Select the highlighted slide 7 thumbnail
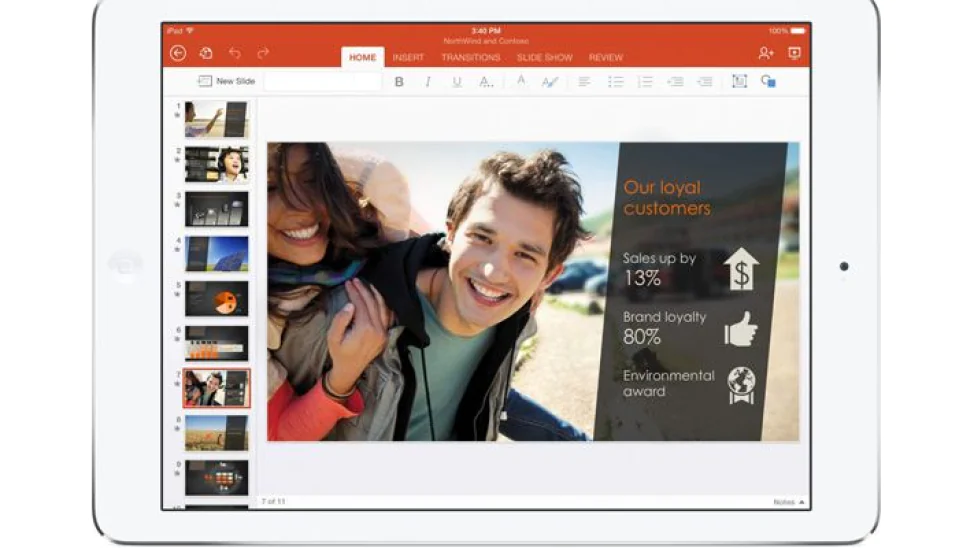 click(x=216, y=388)
